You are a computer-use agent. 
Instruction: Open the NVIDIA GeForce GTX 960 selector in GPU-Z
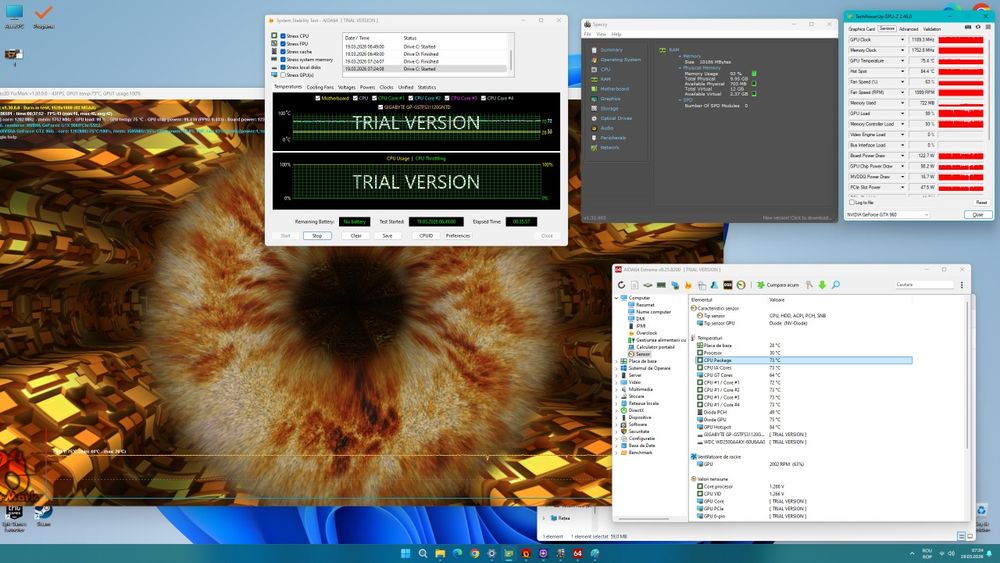click(886, 215)
